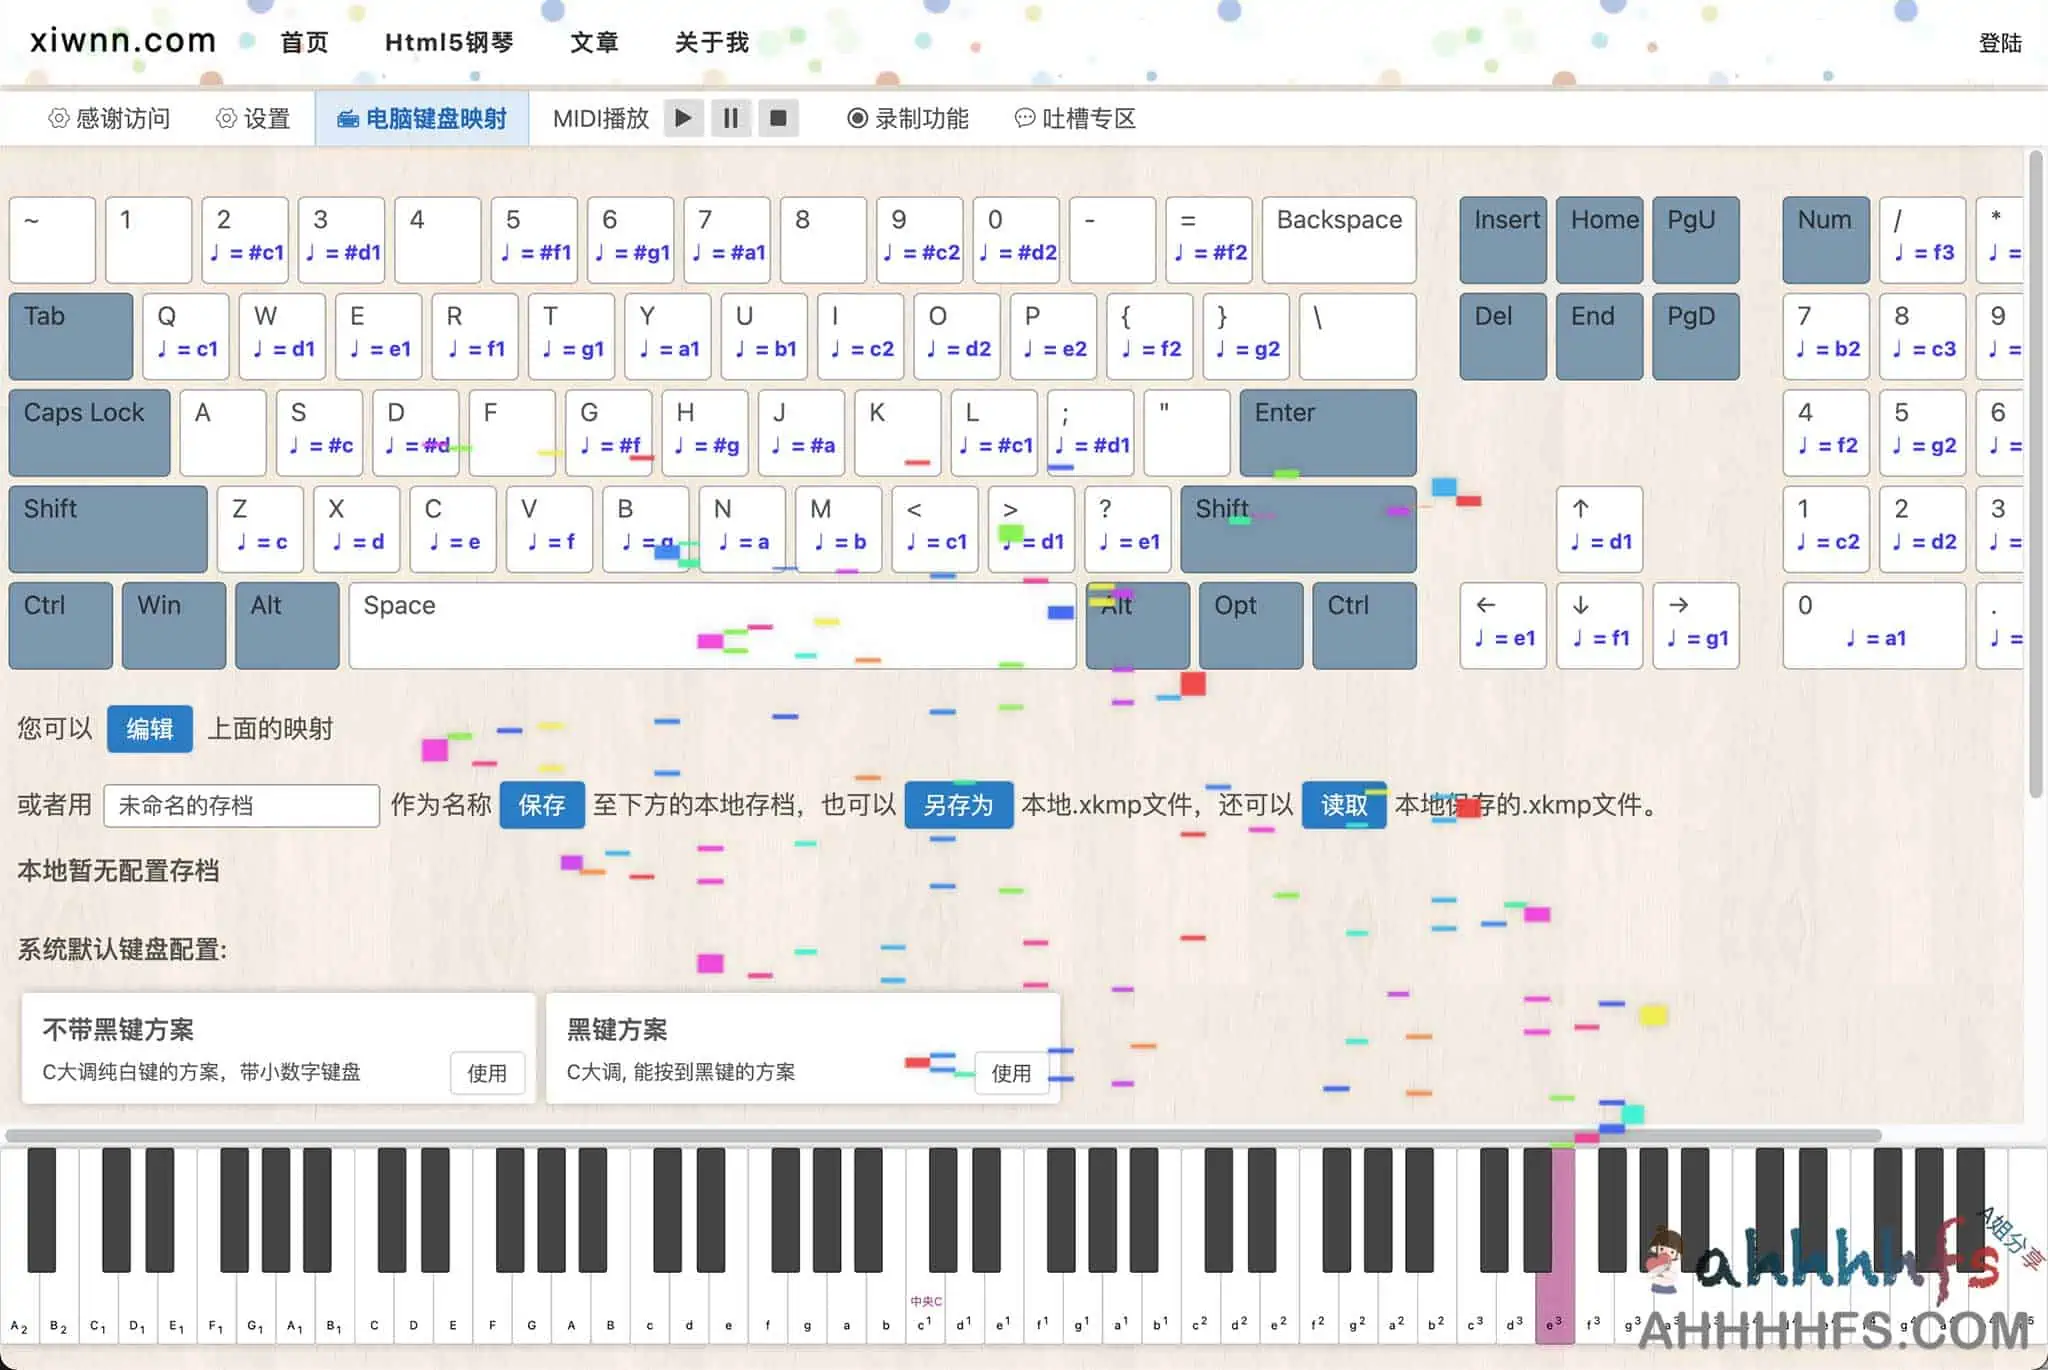Click 保存 to save the mapping
The width and height of the screenshot is (2048, 1370).
pos(542,805)
